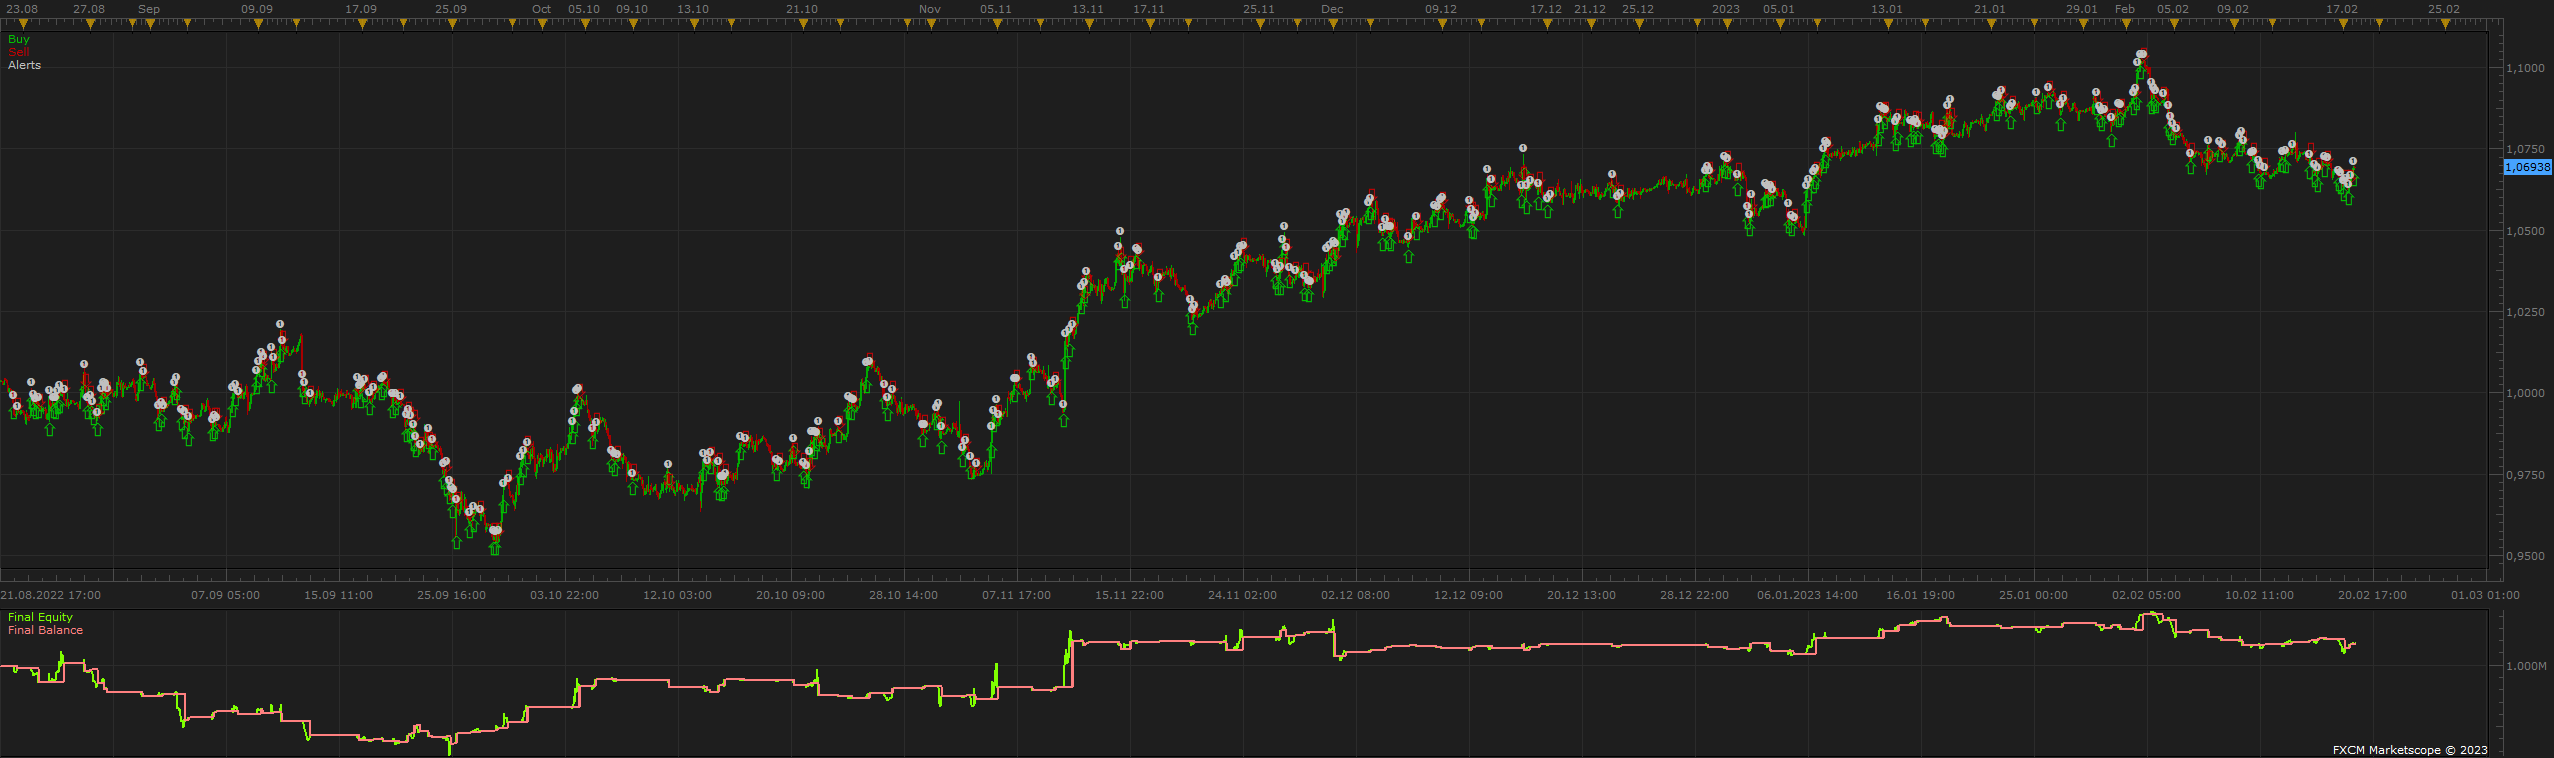Click the 1,0250 price axis label
Image resolution: width=2554 pixels, height=758 pixels.
[2526, 312]
